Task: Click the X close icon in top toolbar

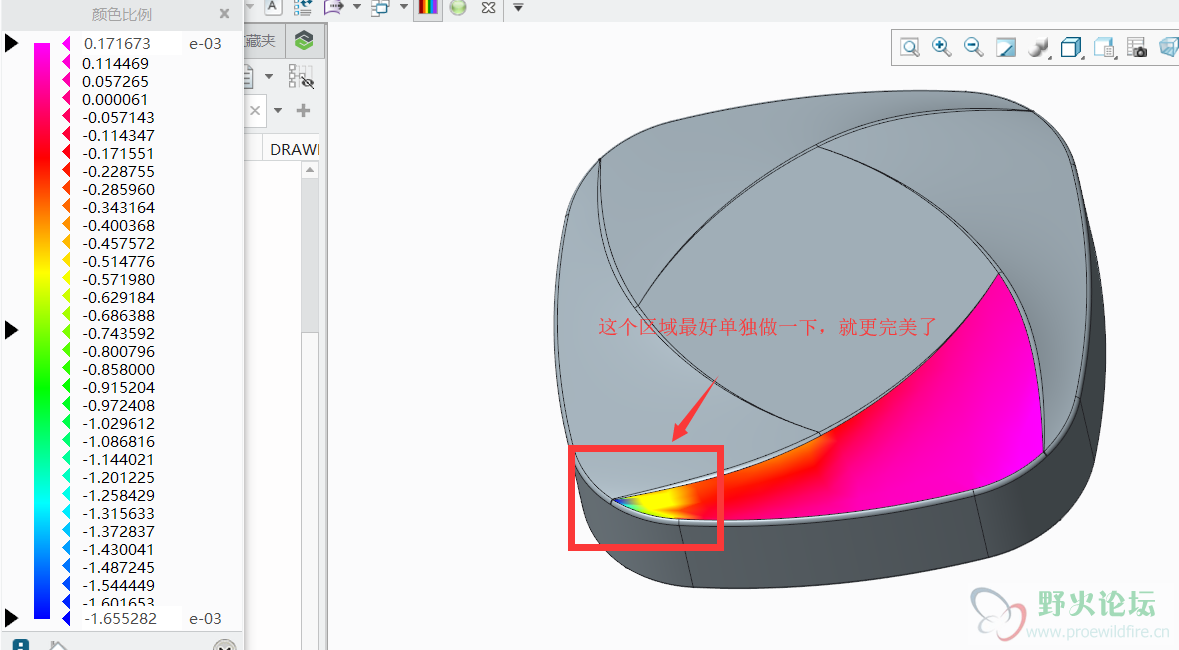Action: pyautogui.click(x=489, y=8)
